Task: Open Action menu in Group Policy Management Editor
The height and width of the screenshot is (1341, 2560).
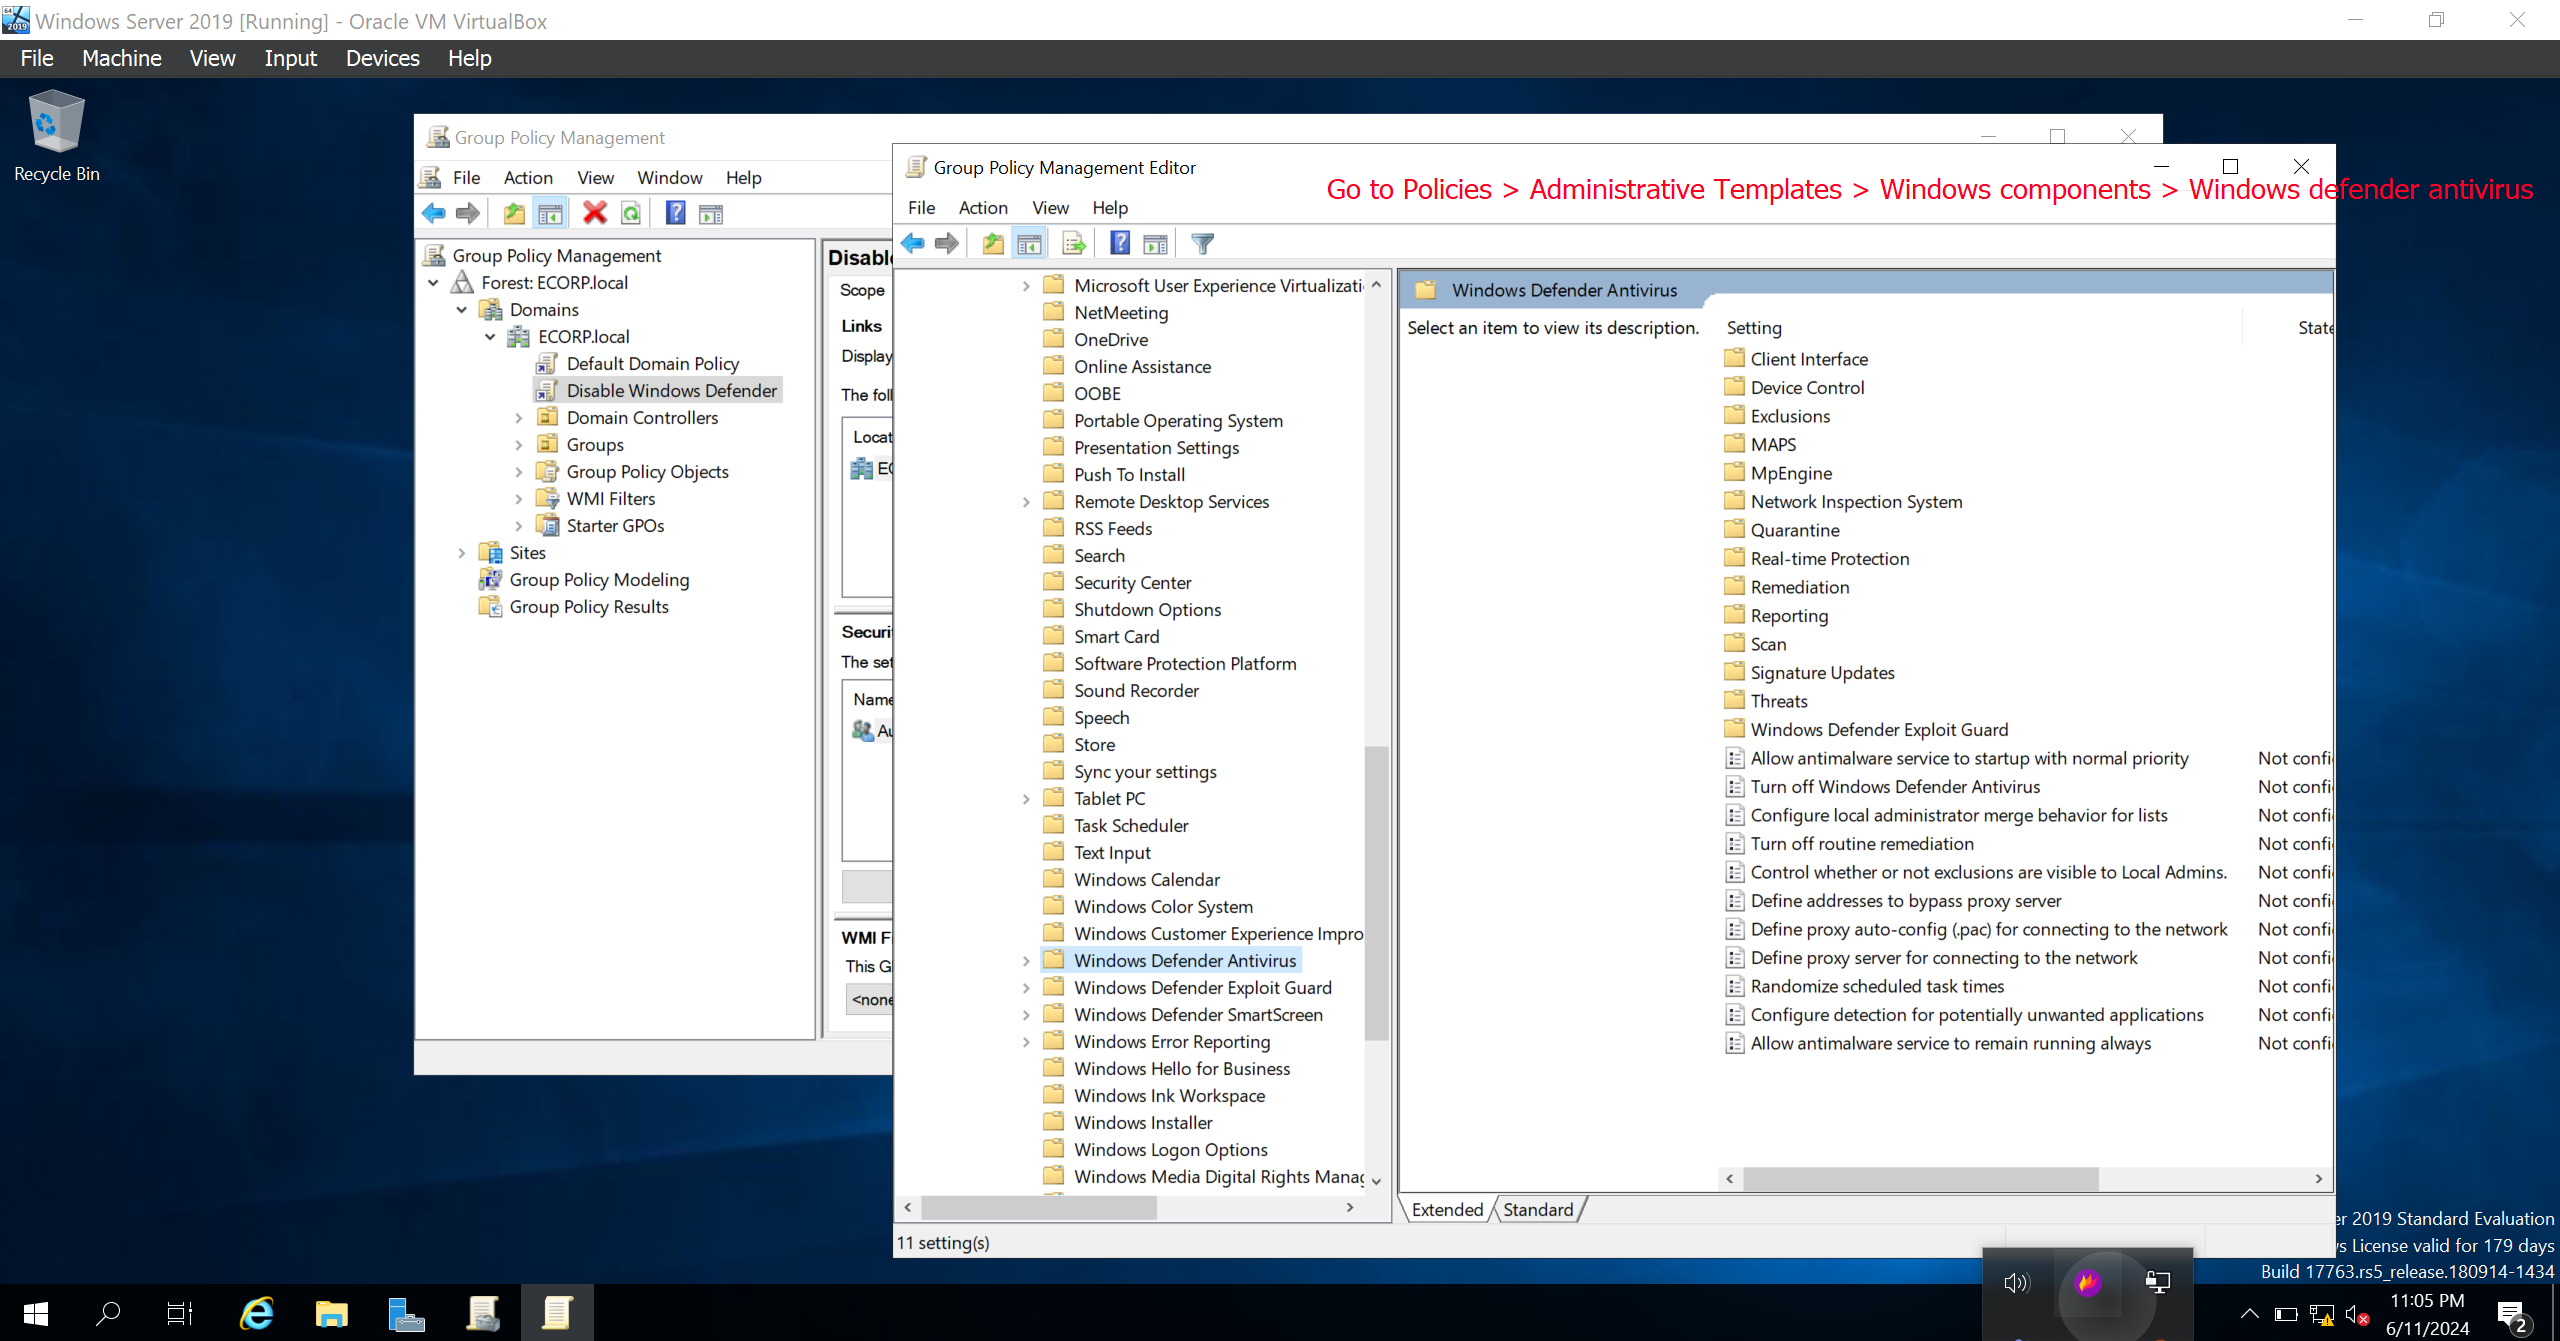Action: point(983,207)
